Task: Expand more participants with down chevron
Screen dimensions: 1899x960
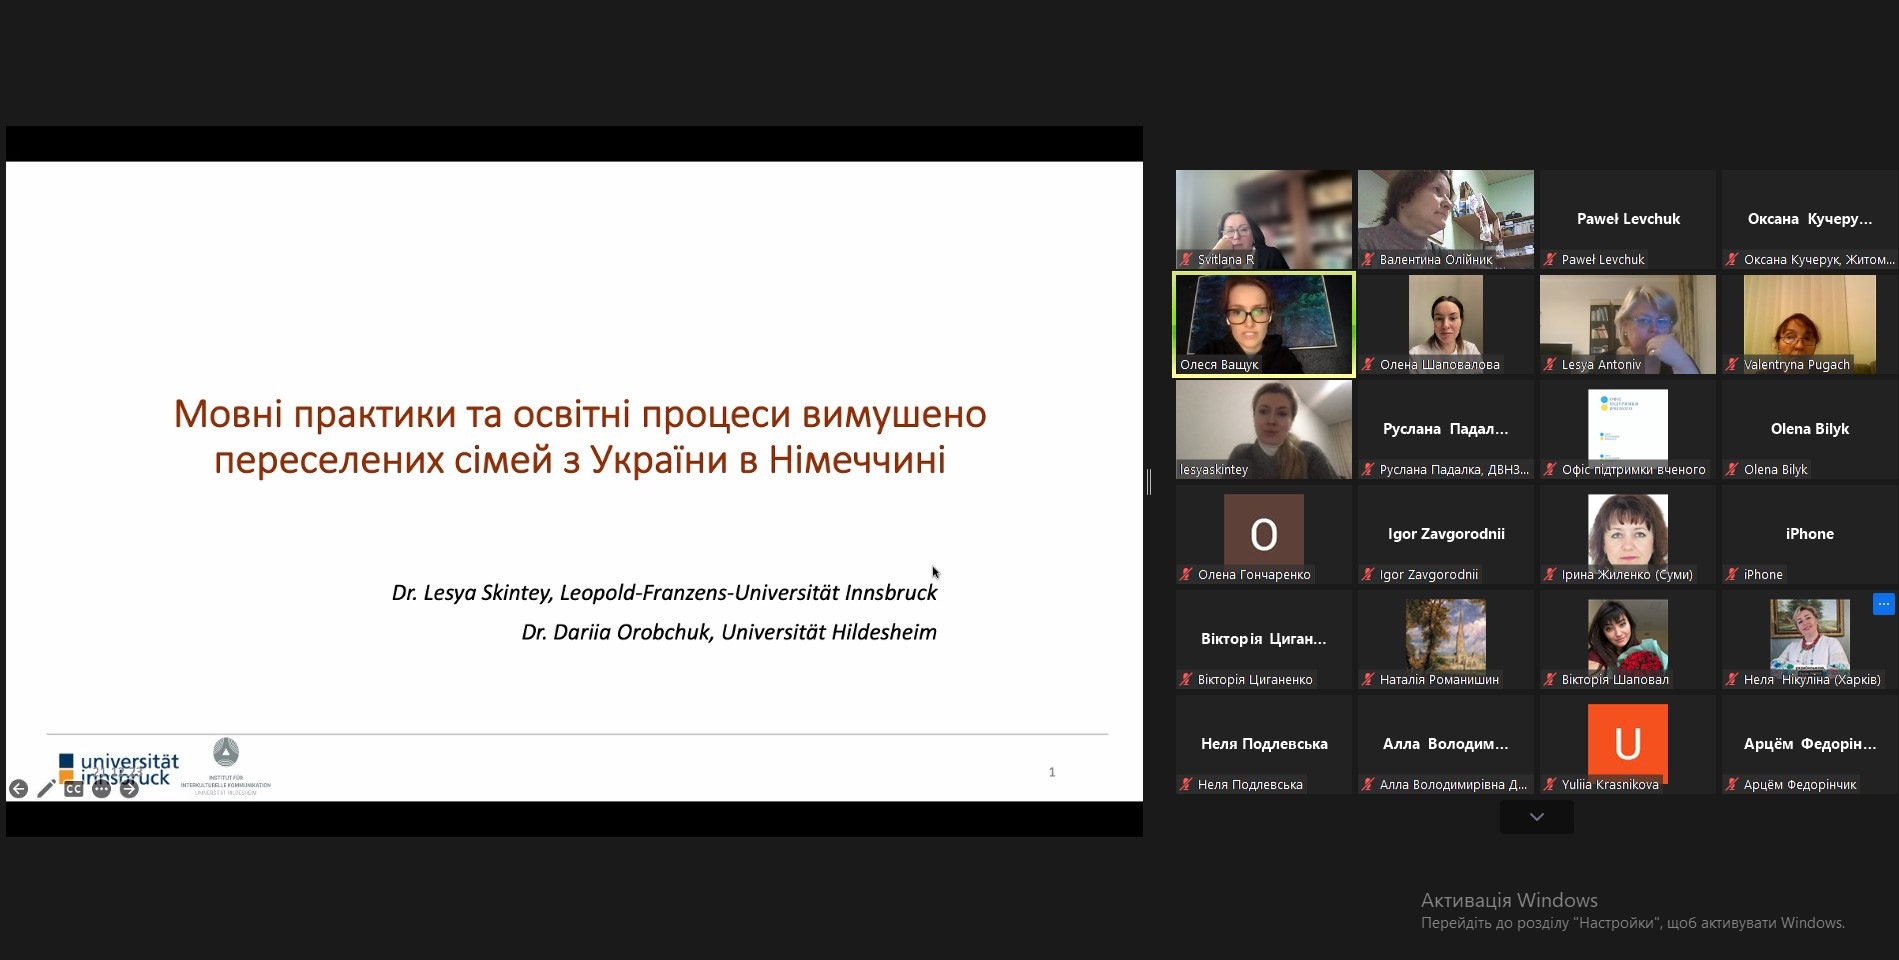Action: point(1536,817)
